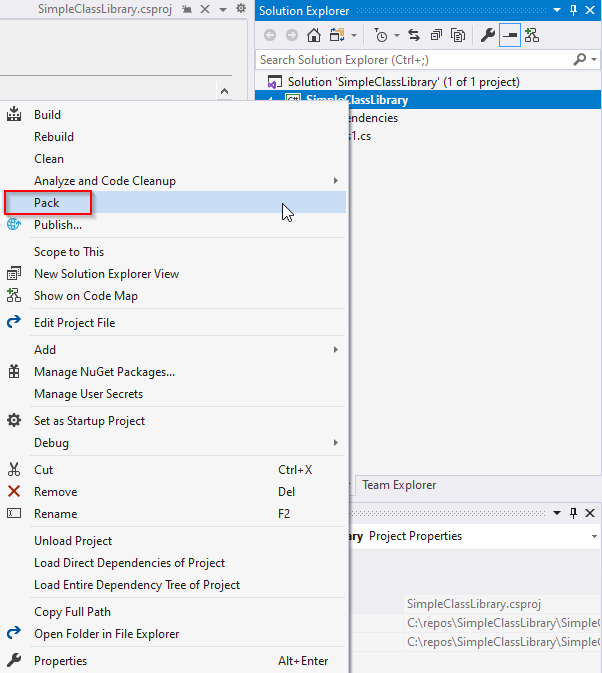Switch to the Team Explorer tab
The width and height of the screenshot is (602, 673).
(399, 485)
